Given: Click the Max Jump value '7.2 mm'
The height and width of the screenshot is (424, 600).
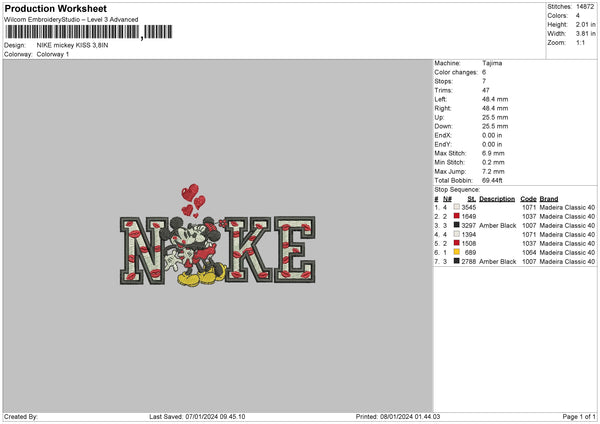Looking at the screenshot, I should [x=493, y=171].
